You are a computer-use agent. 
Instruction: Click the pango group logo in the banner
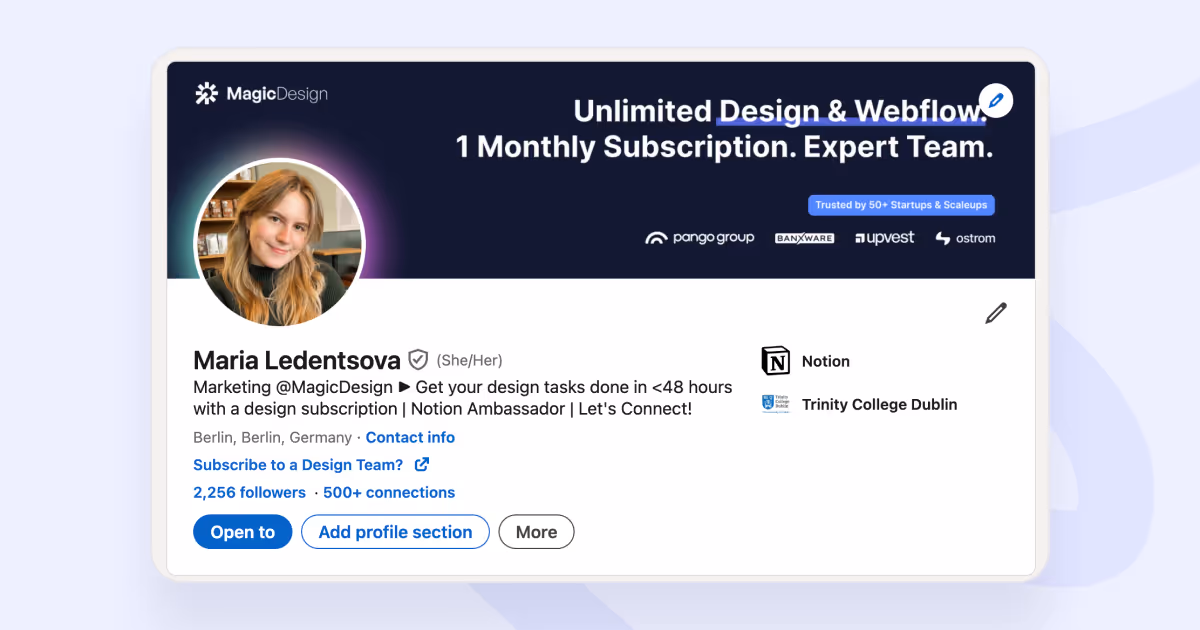(x=699, y=238)
